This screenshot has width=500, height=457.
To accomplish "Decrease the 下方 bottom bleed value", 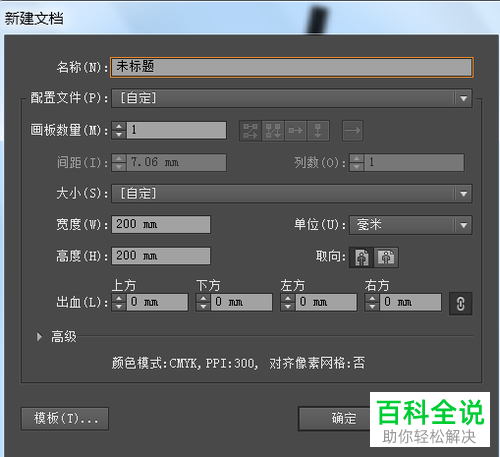I will 203,307.
